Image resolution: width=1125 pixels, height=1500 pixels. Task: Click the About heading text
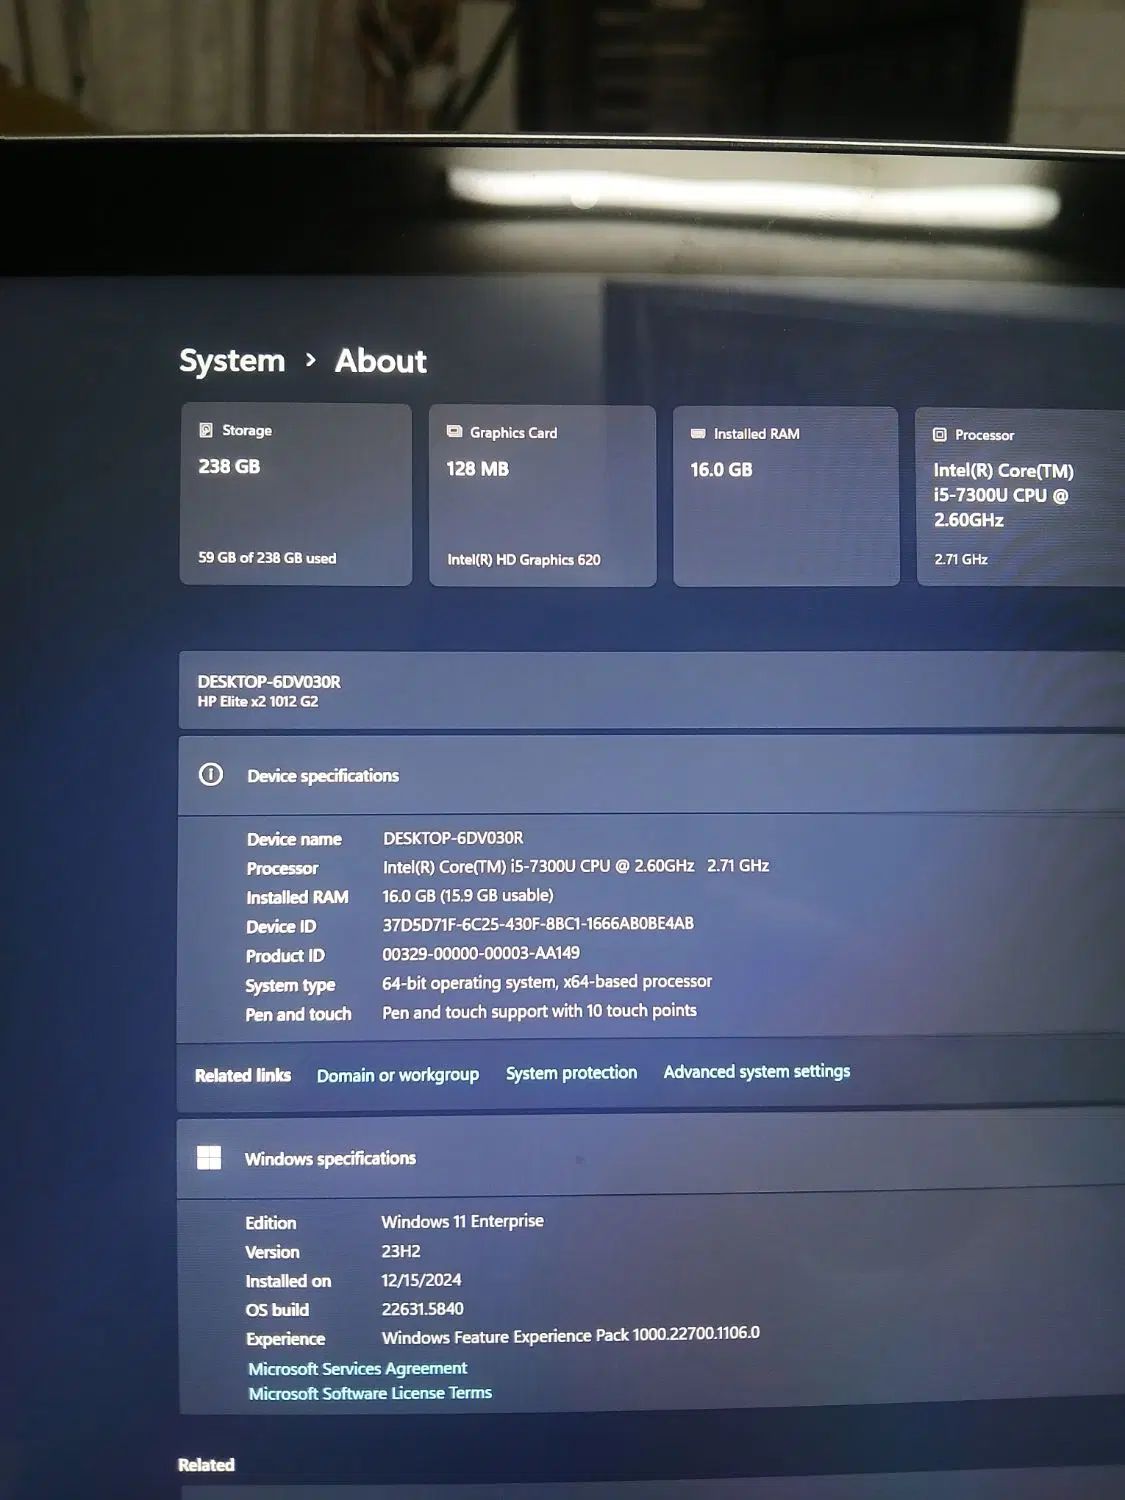381,361
